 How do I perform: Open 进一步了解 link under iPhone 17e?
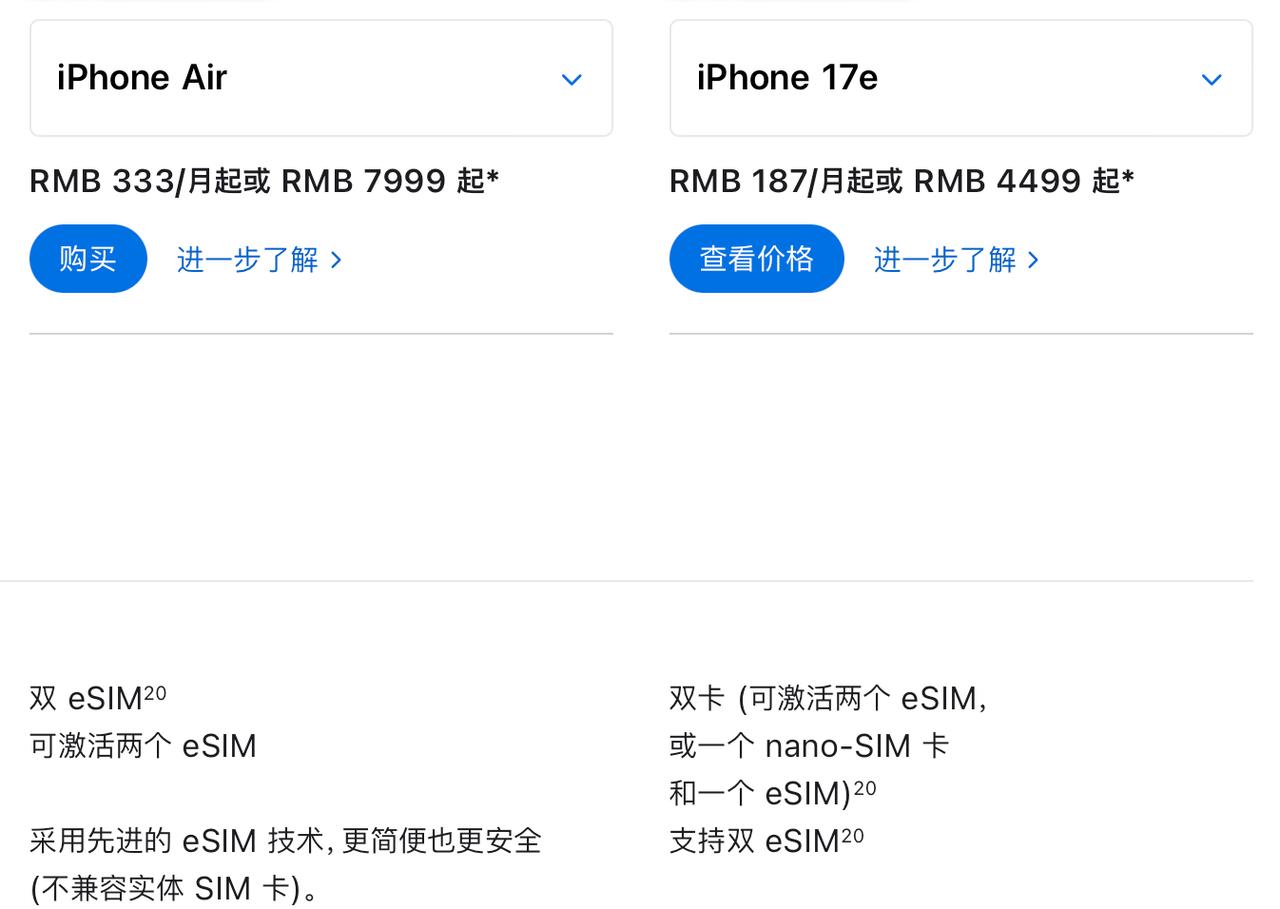point(944,259)
